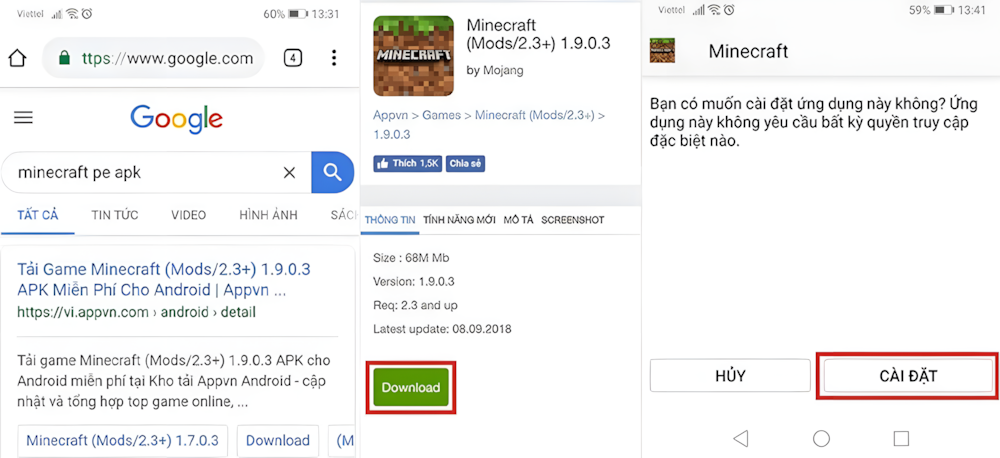The width and height of the screenshot is (1000, 458).
Task: Open Chrome's three-dot overflow menu
Action: tap(334, 59)
